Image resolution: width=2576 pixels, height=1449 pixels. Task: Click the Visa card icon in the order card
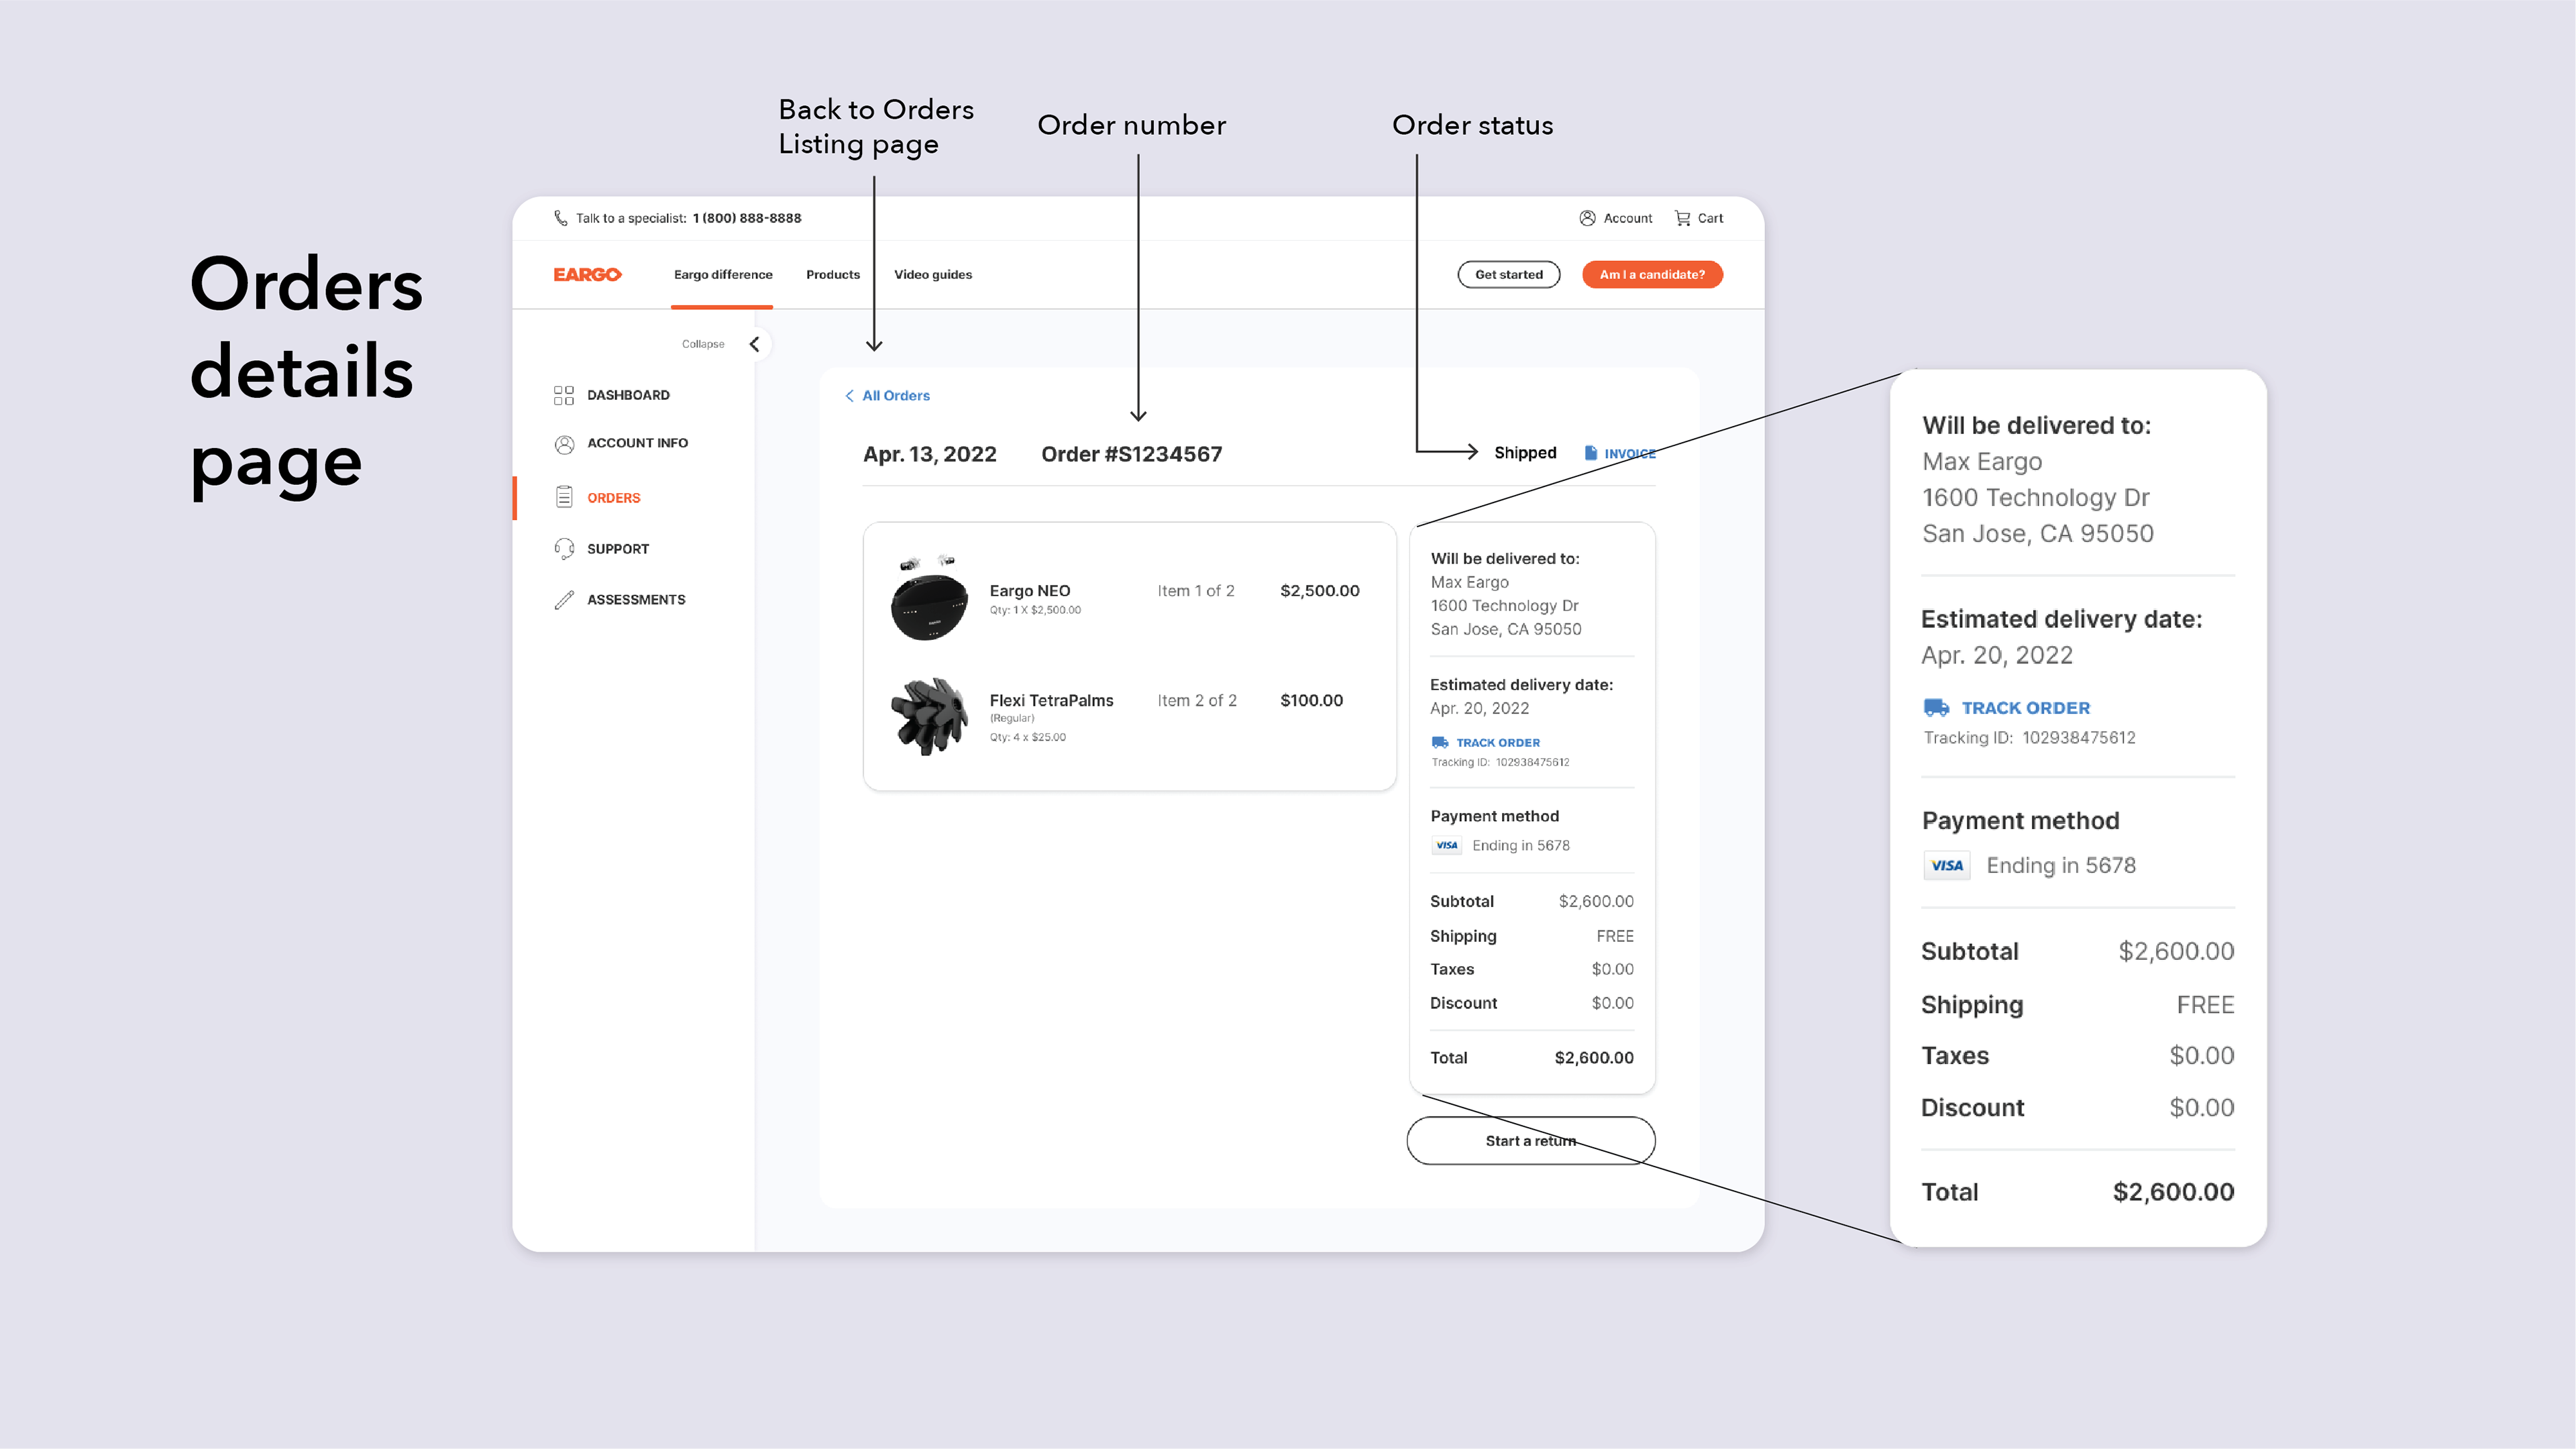click(1447, 845)
